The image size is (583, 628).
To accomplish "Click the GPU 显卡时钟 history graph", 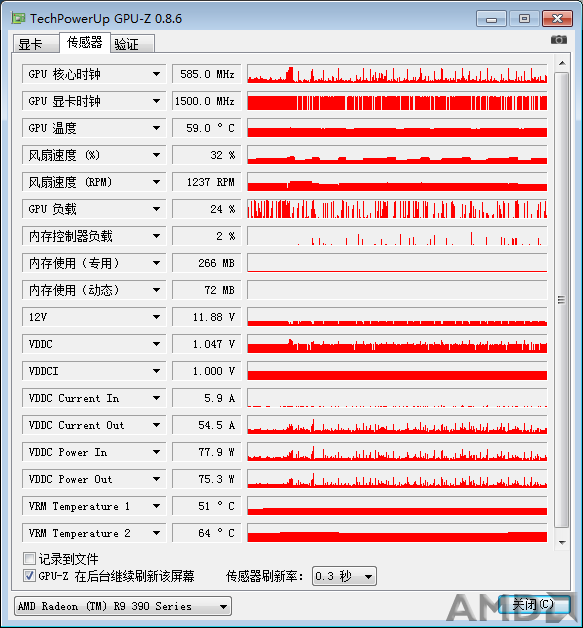I will pyautogui.click(x=397, y=101).
